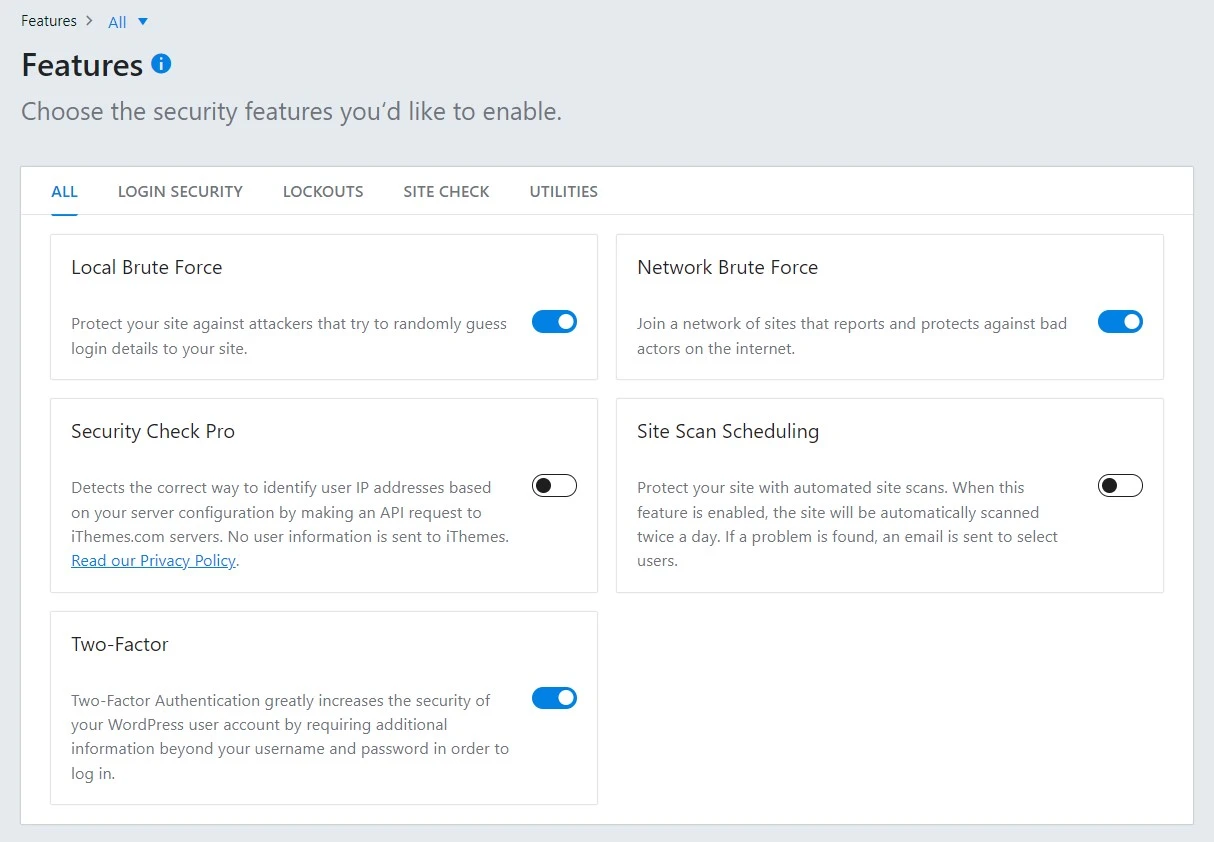
Task: Expand the All breadcrumb dropdown arrow
Action: [x=142, y=22]
